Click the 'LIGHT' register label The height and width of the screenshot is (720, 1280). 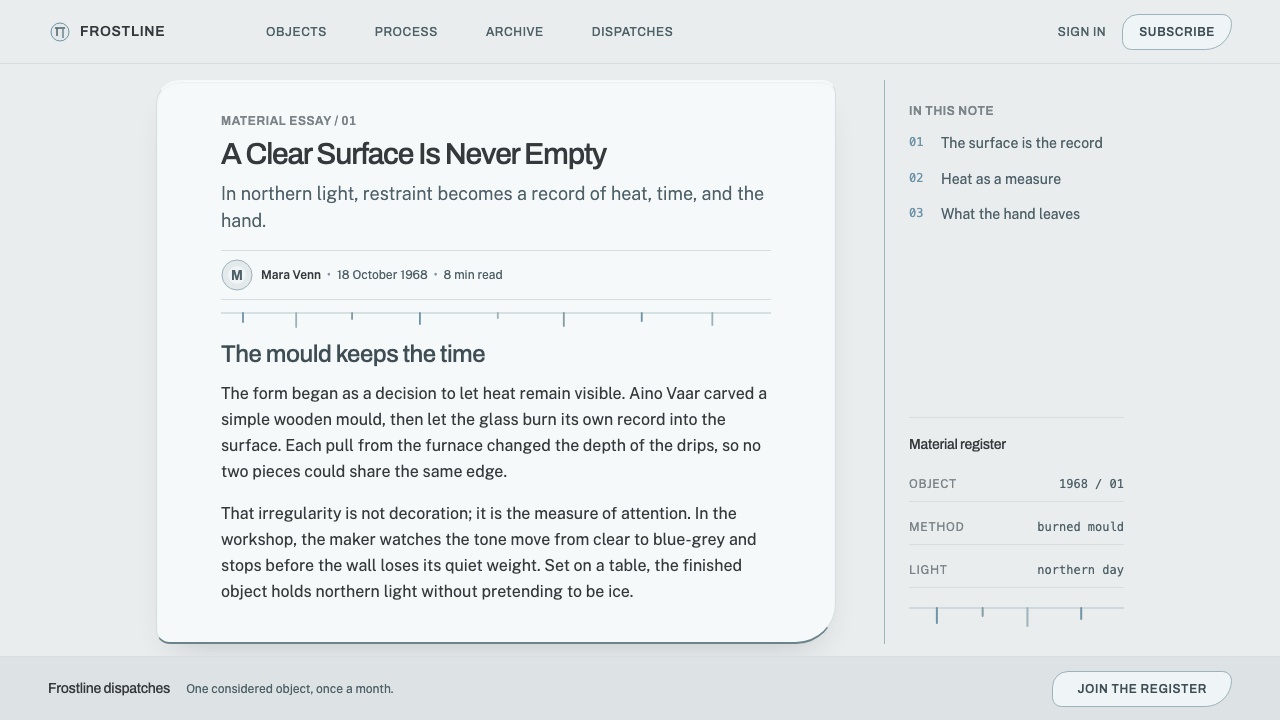pos(928,570)
